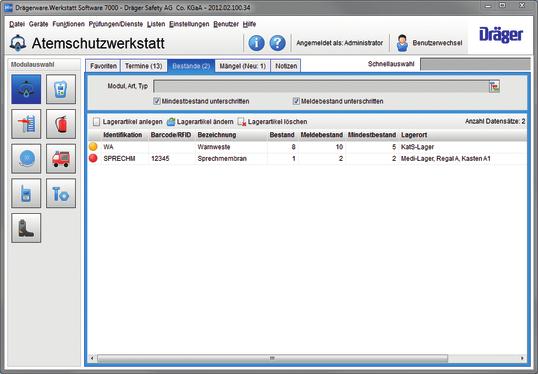Click the barcode cell 12345
Screen dimensions: 538x374
160,159
